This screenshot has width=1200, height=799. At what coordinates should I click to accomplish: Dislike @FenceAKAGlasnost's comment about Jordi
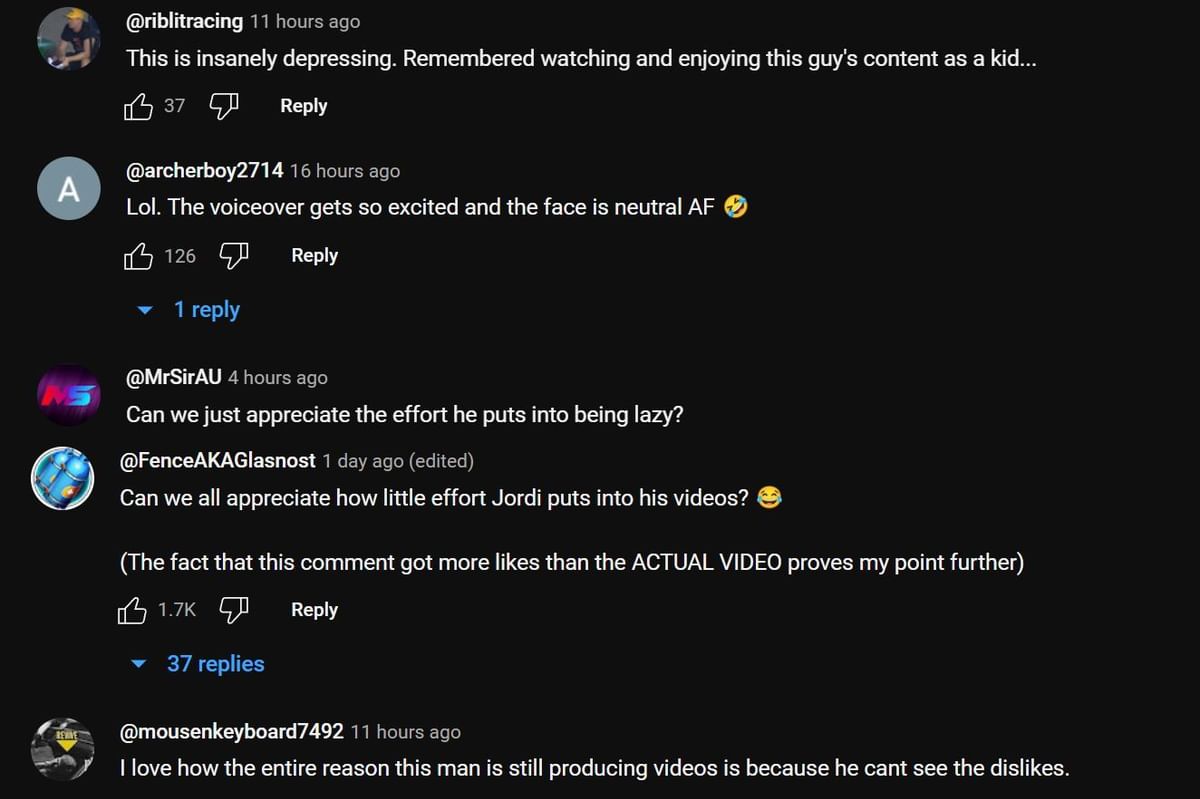pyautogui.click(x=233, y=610)
